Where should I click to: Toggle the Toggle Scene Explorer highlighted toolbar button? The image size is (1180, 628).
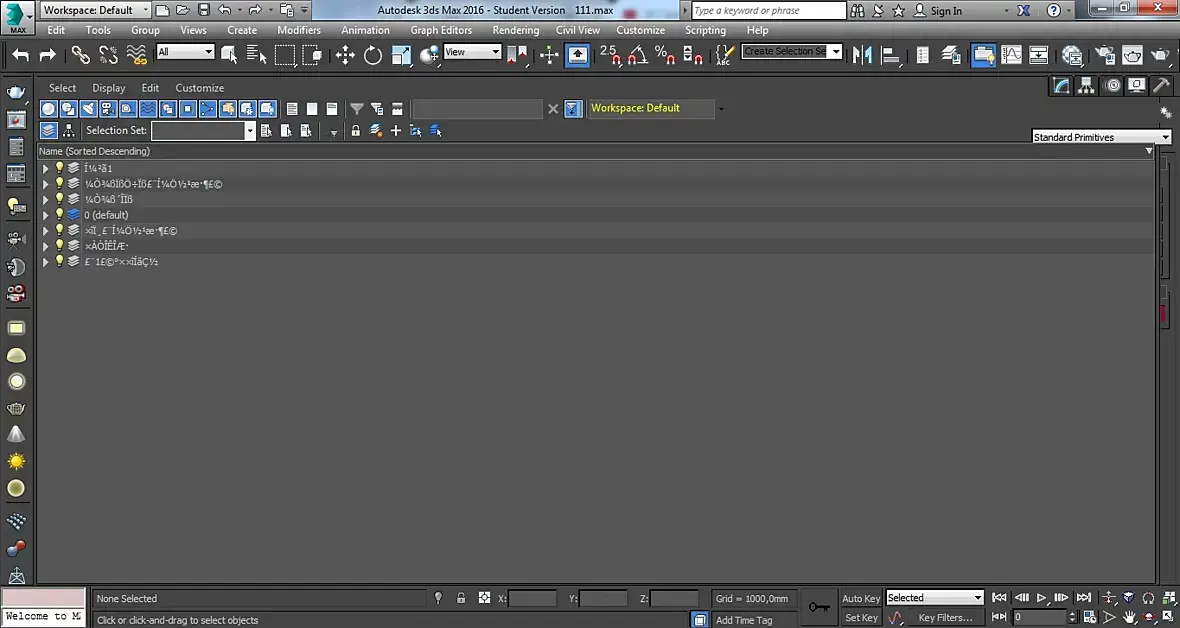(983, 55)
